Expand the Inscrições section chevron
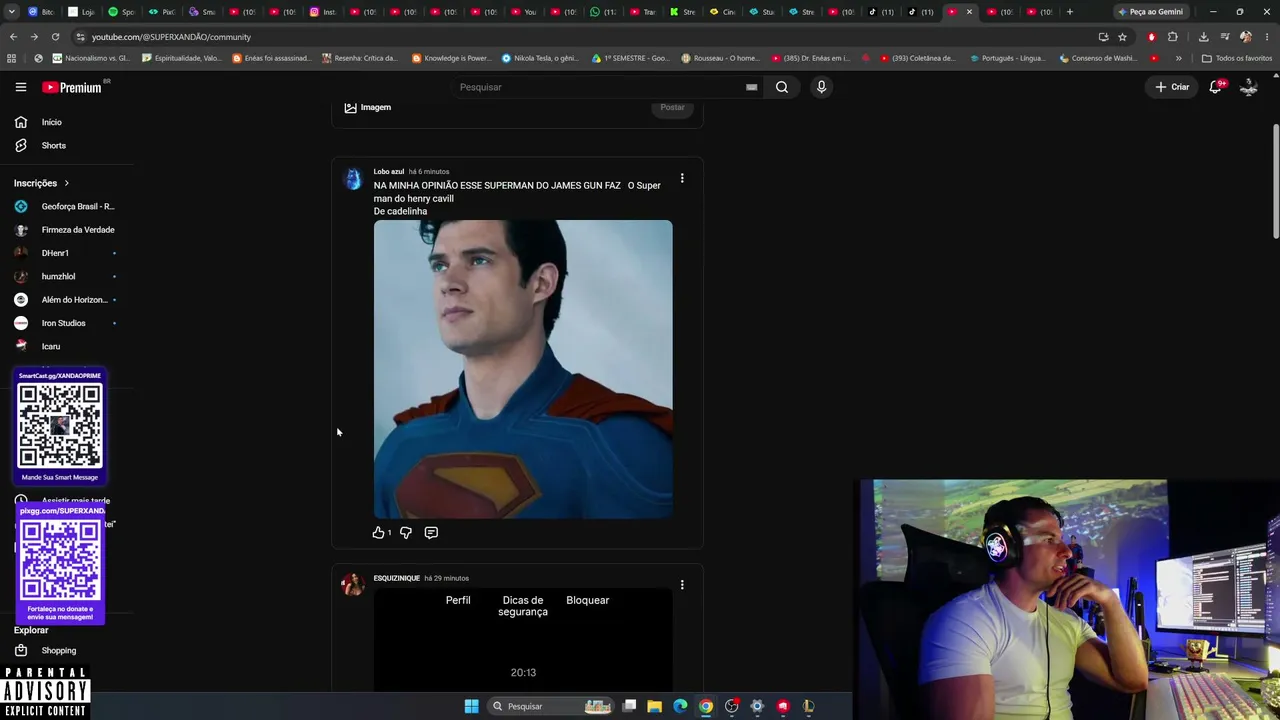The image size is (1280, 720). (67, 183)
